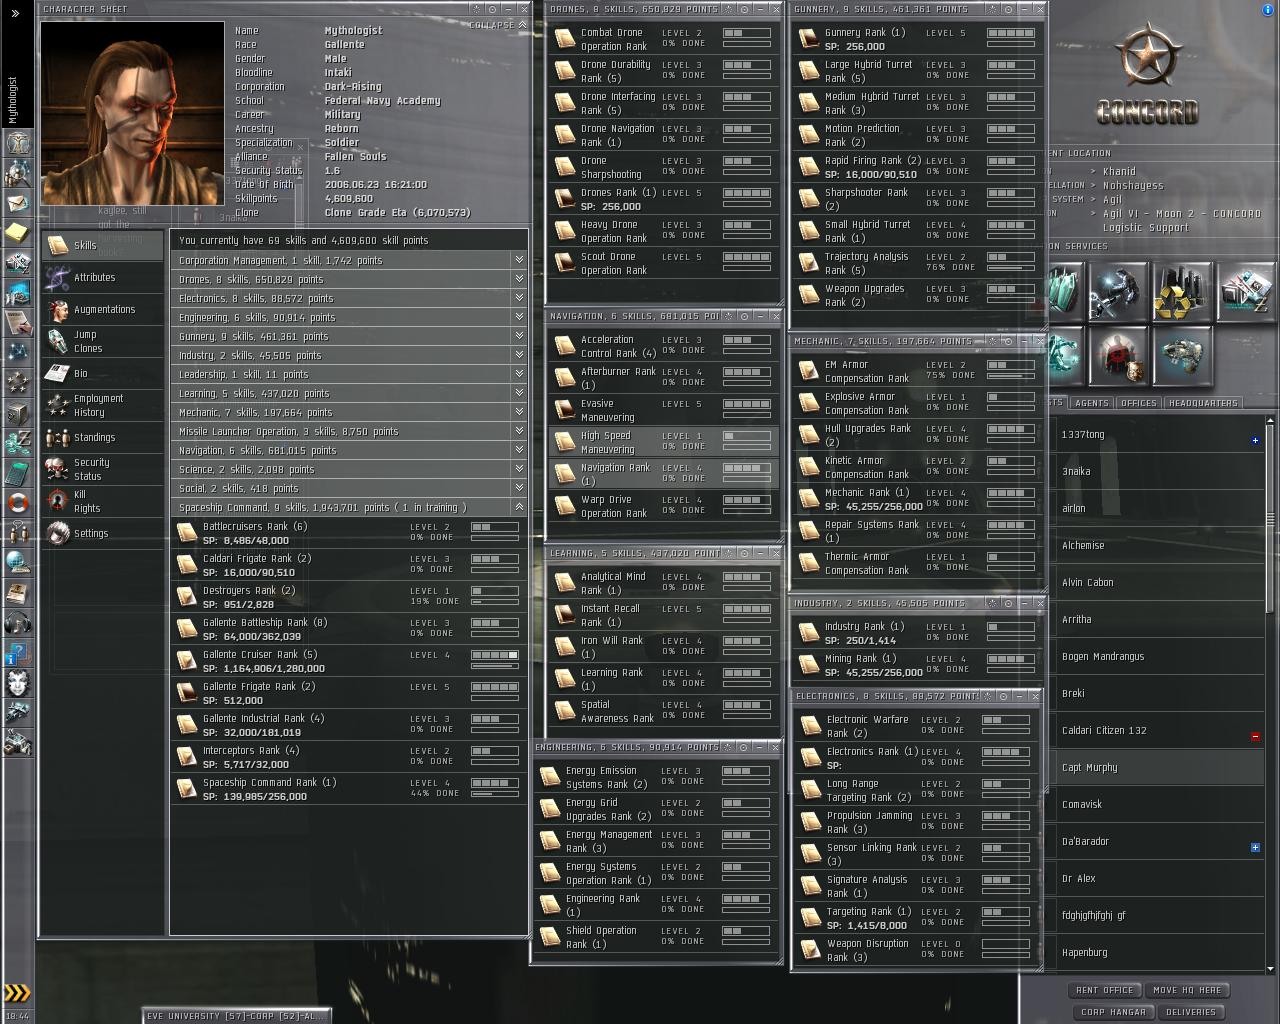This screenshot has width=1280, height=1024.
Task: Open the journal document-and-pen icon
Action: click(x=17, y=322)
